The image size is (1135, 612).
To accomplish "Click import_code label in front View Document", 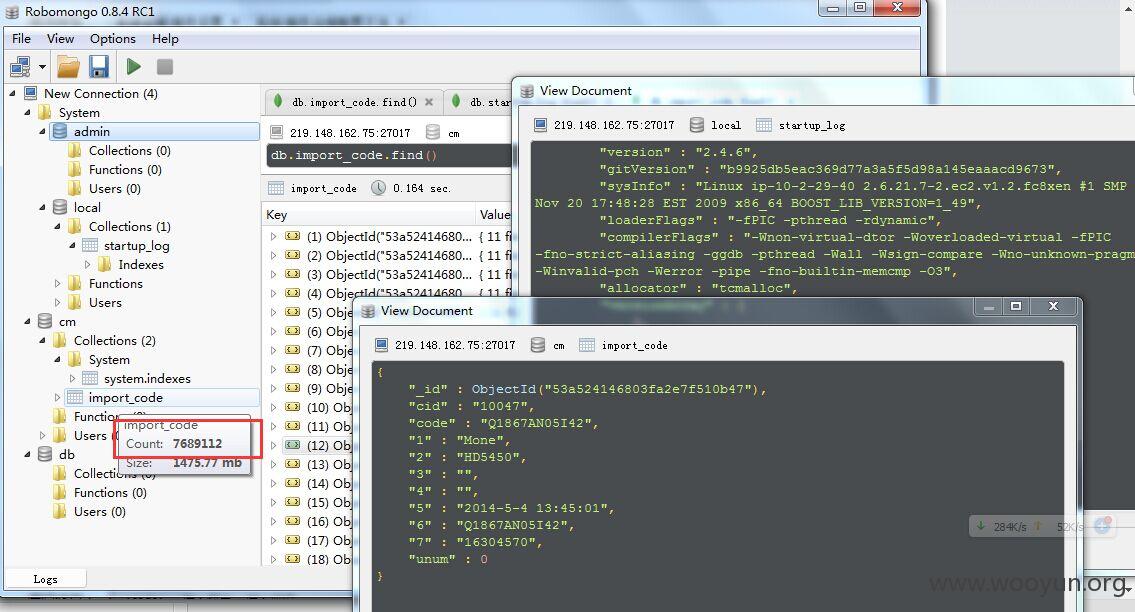I will (634, 345).
